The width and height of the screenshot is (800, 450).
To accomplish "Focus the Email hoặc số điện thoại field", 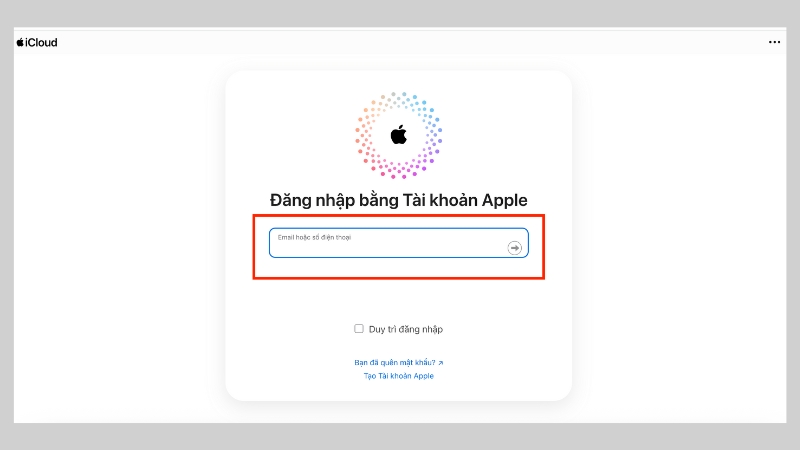I will pos(398,243).
